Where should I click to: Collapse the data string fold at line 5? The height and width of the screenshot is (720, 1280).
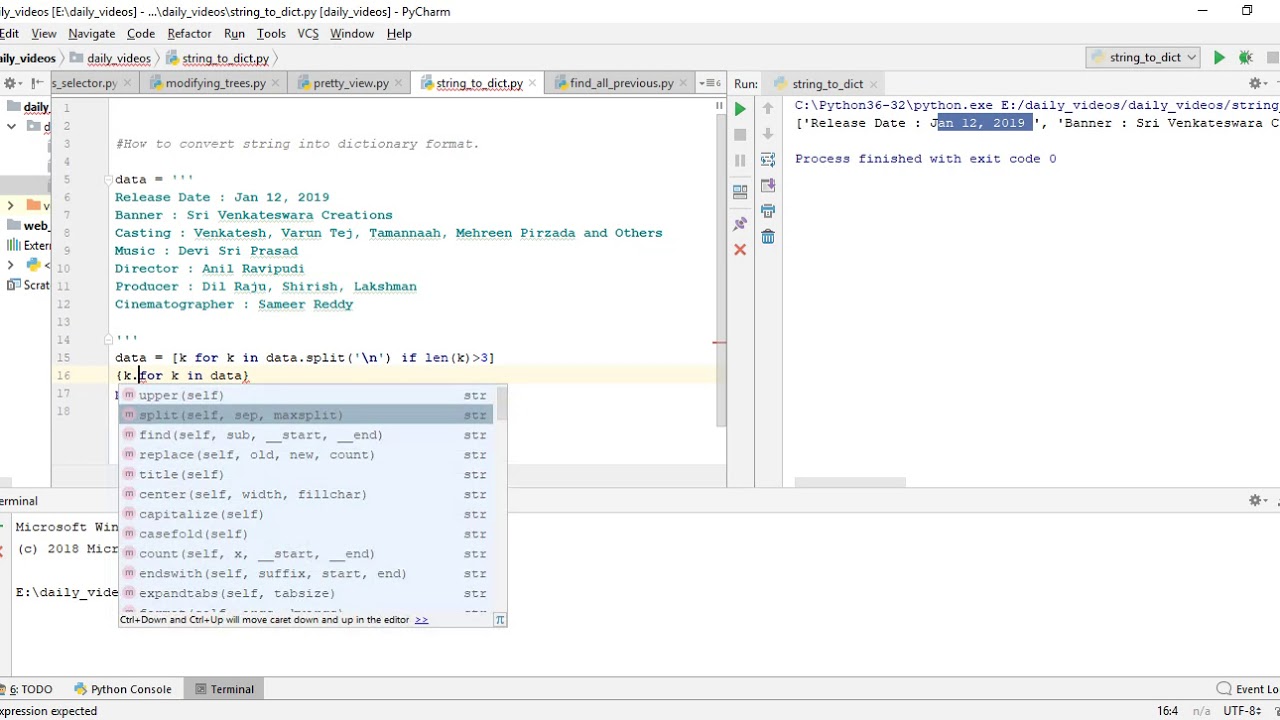pyautogui.click(x=110, y=180)
